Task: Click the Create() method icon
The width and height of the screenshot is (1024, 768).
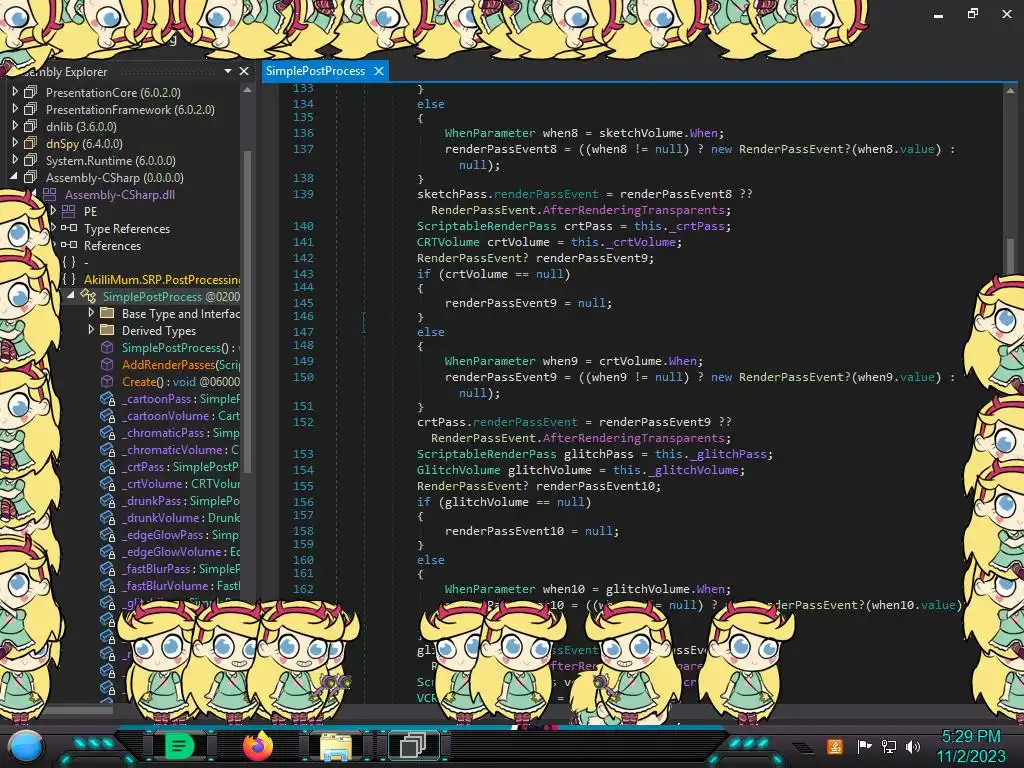Action: (x=107, y=381)
